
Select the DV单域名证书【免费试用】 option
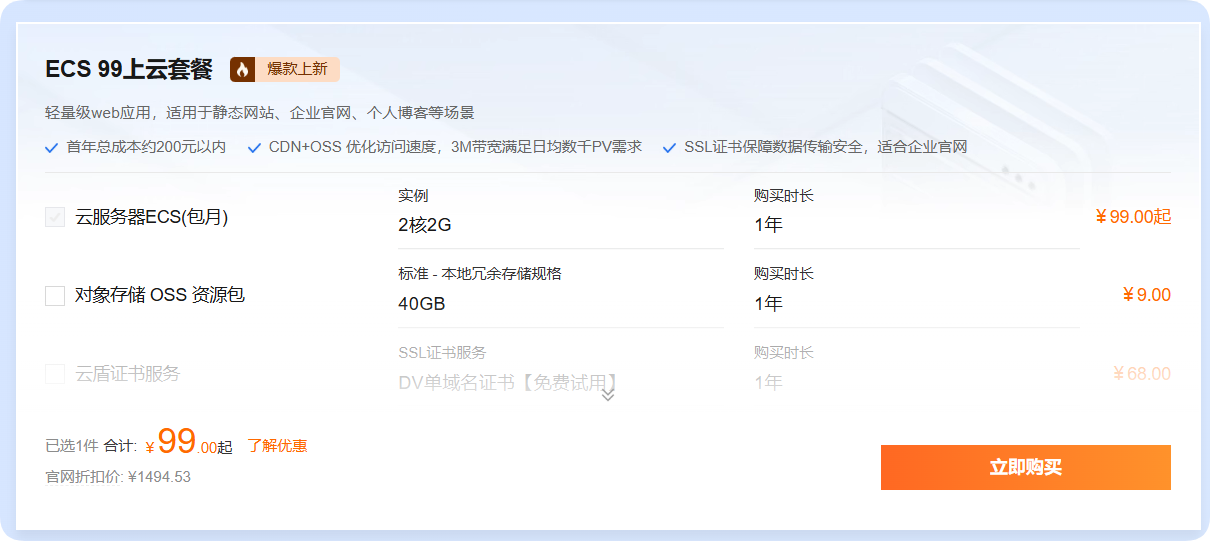508,382
